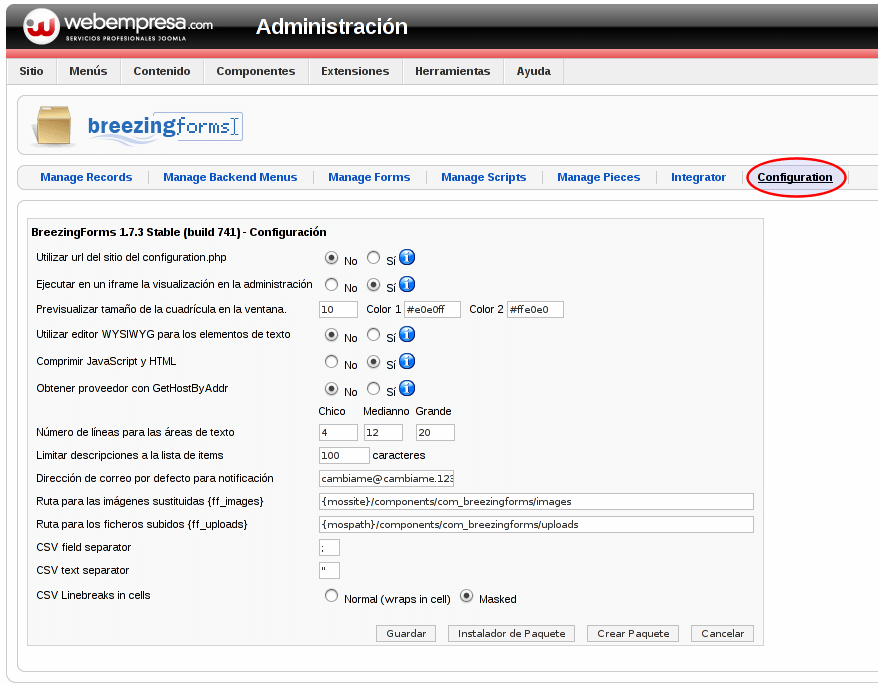Image resolution: width=878 pixels, height=685 pixels.
Task: Select No for GetHostByAddr provider
Action: tap(331, 388)
